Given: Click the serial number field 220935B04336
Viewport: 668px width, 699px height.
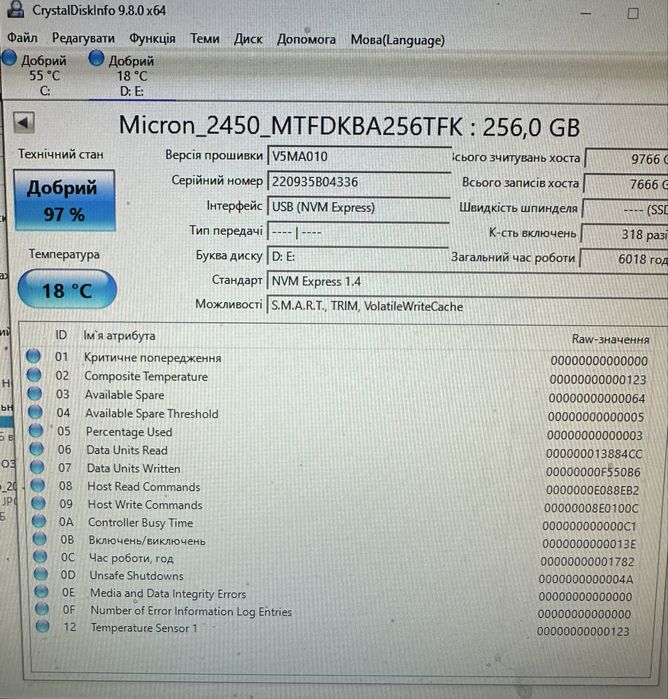Looking at the screenshot, I should click(x=359, y=183).
